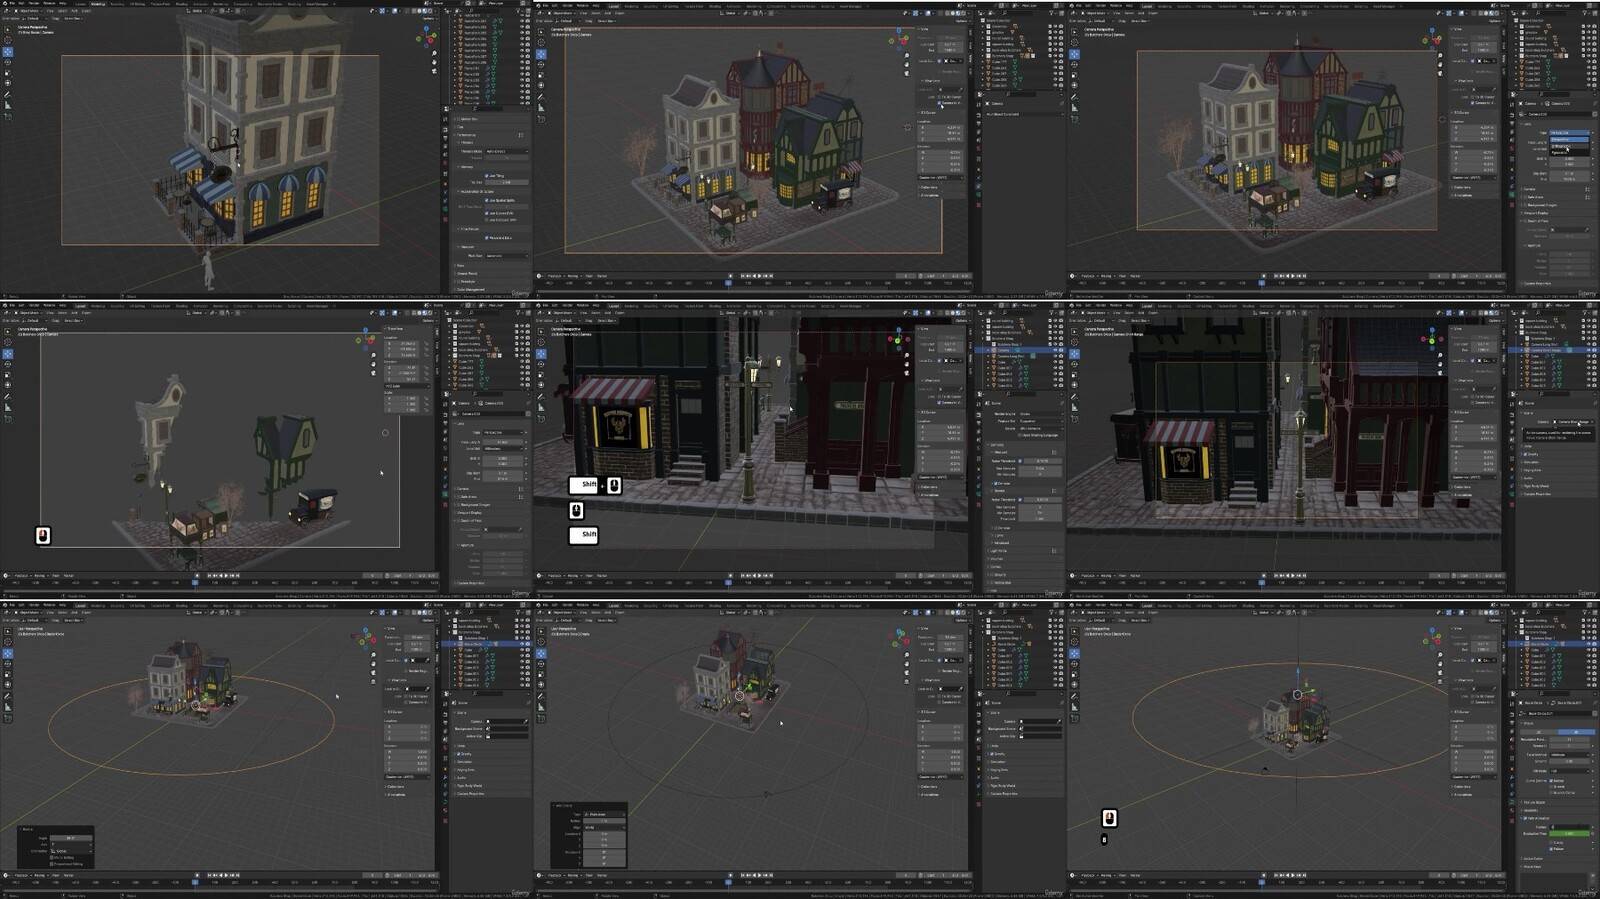
Task: Jump to end frame in Shift-key overlay screenshot timeline
Action: click(771, 575)
